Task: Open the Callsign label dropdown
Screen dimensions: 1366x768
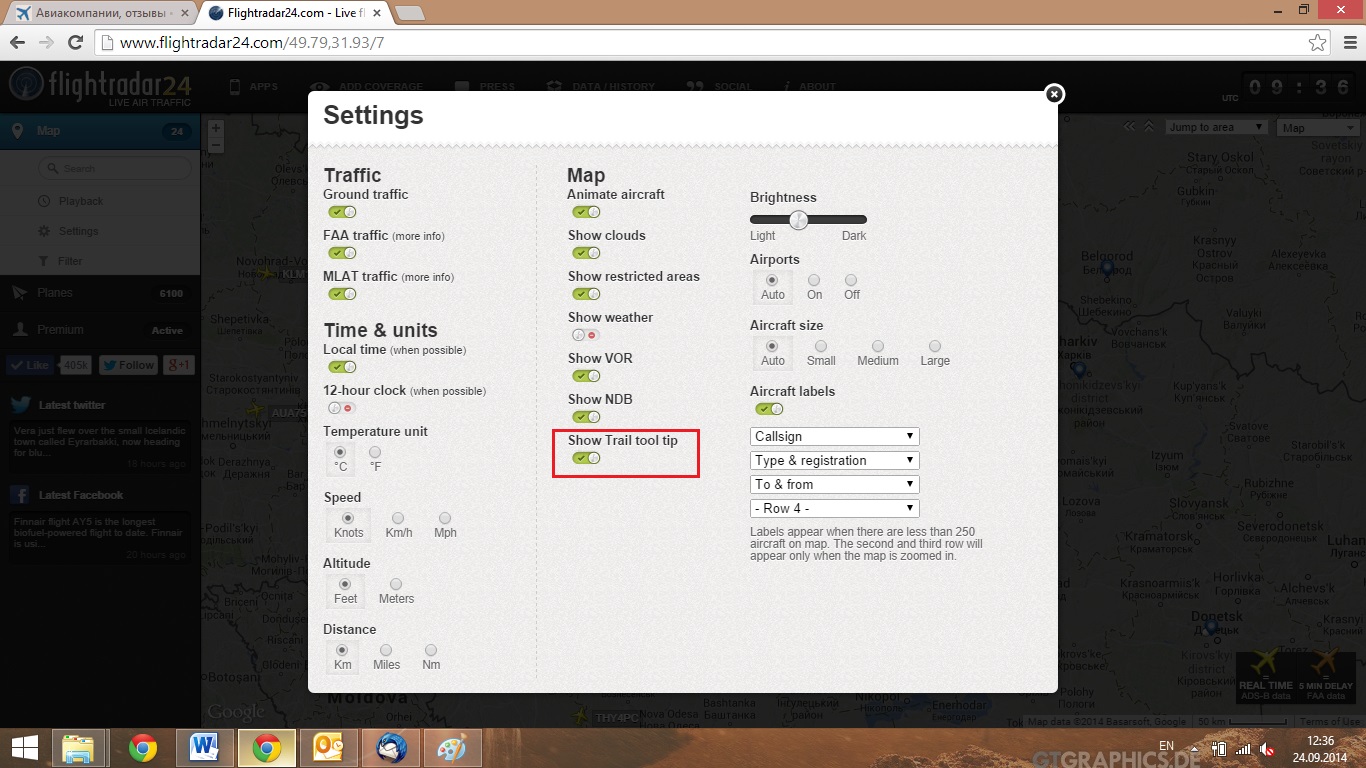Action: 834,436
